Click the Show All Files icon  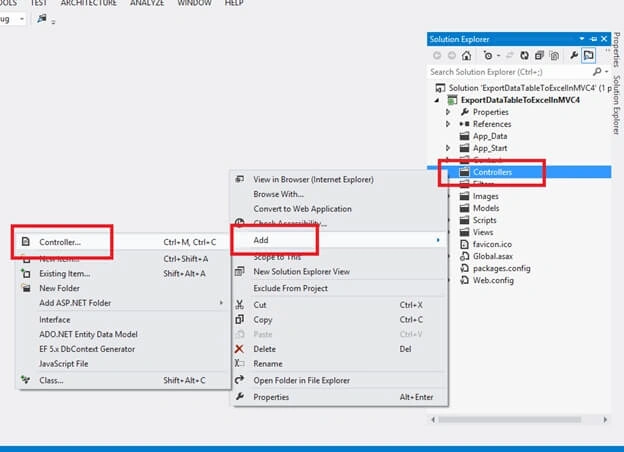[x=554, y=56]
